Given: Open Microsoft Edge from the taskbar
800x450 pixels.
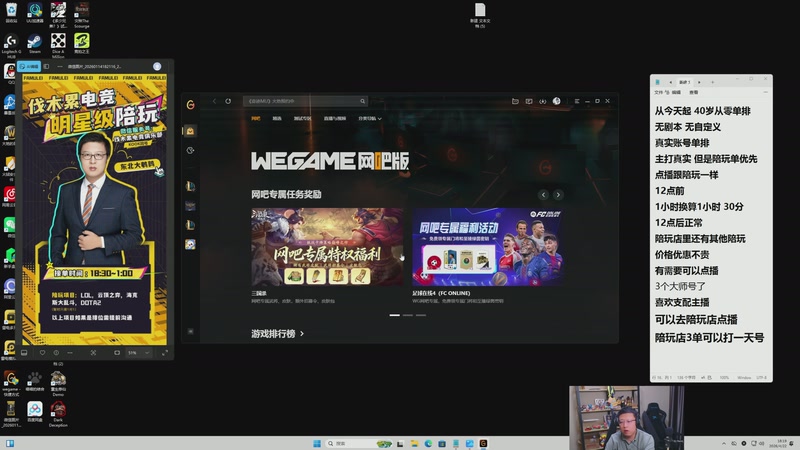Looking at the screenshot, I should (428, 443).
